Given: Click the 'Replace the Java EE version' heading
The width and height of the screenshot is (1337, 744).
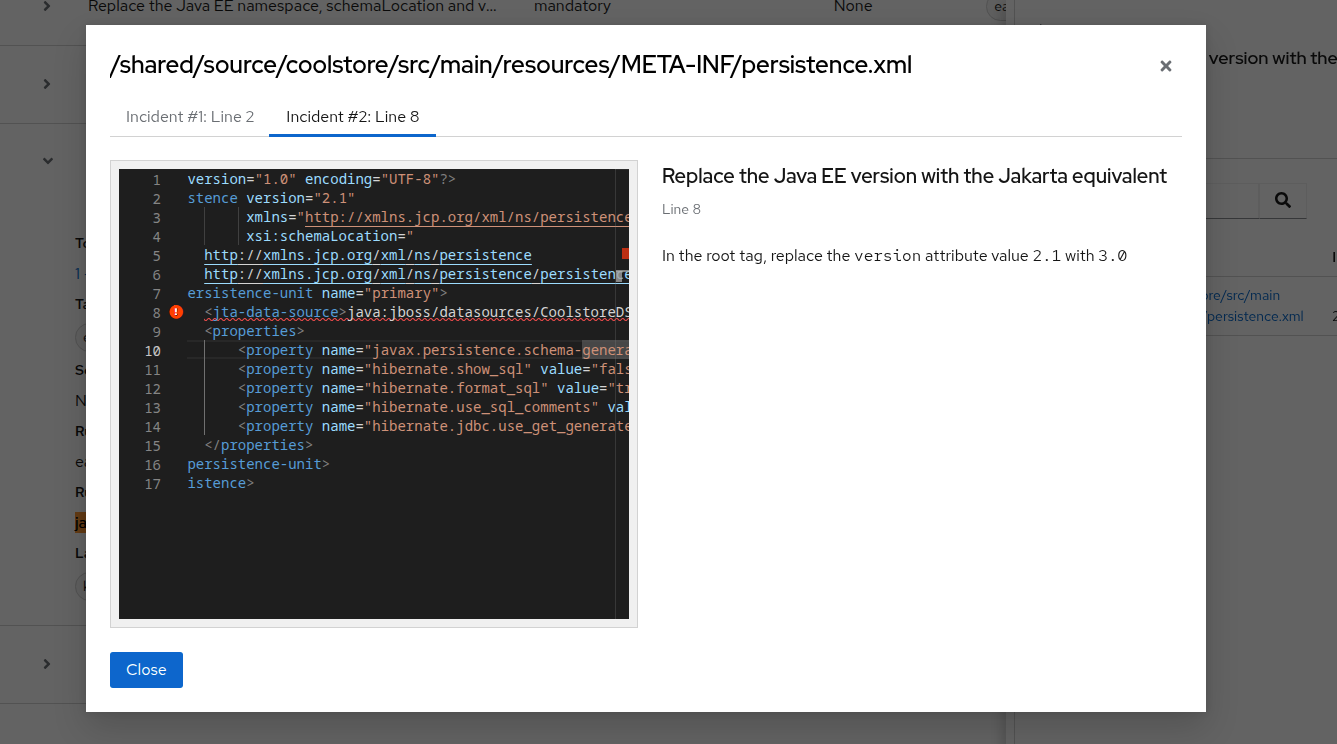Looking at the screenshot, I should tap(914, 176).
